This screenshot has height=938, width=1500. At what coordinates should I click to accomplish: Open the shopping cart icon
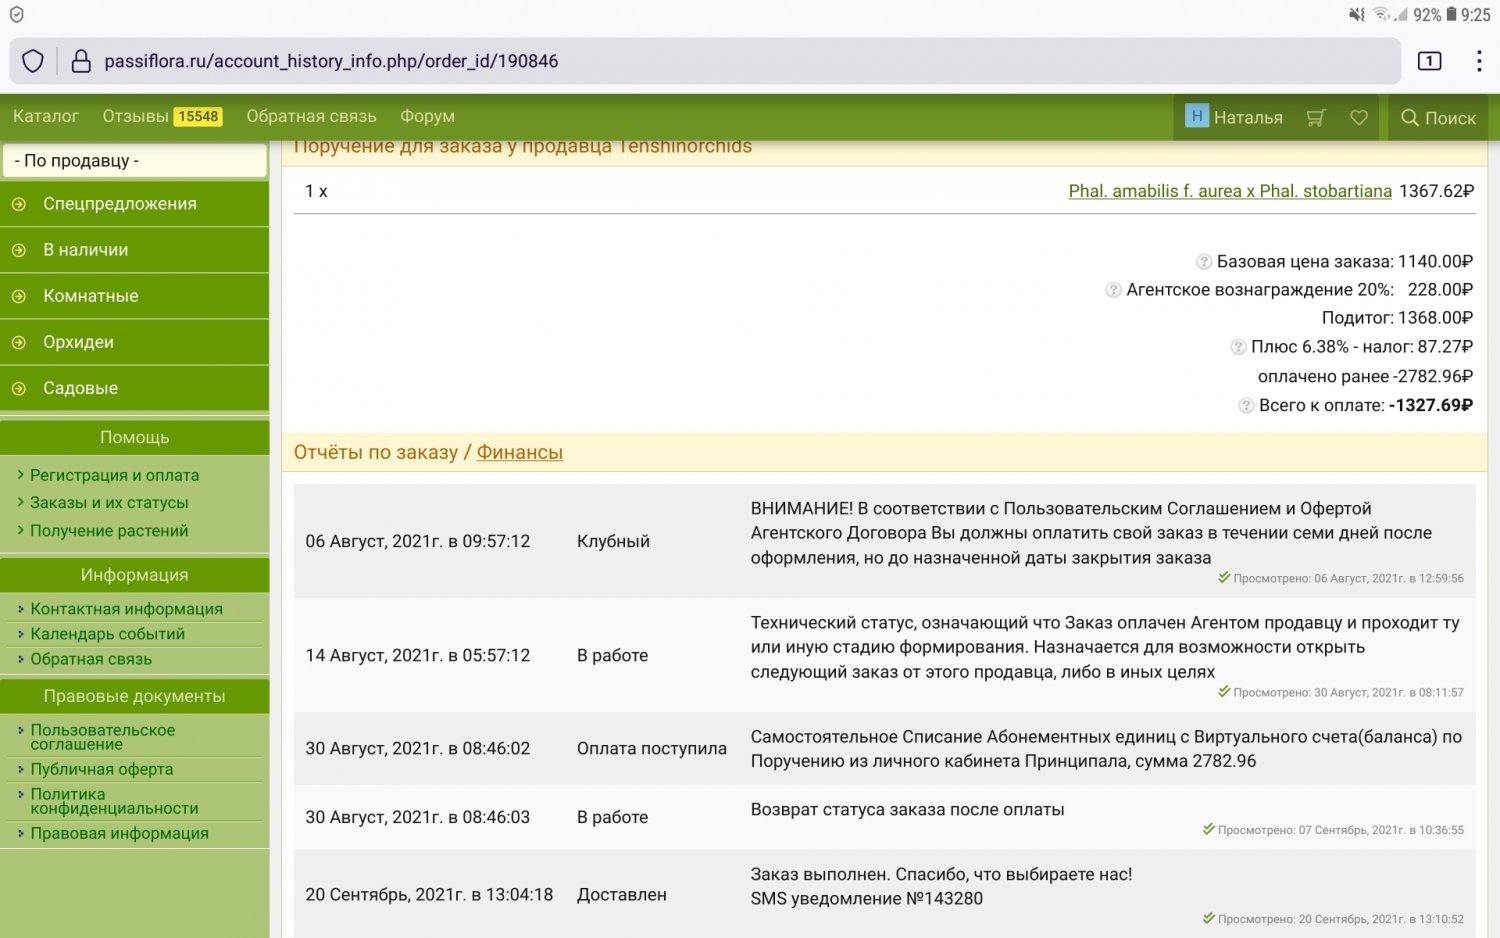(x=1316, y=118)
